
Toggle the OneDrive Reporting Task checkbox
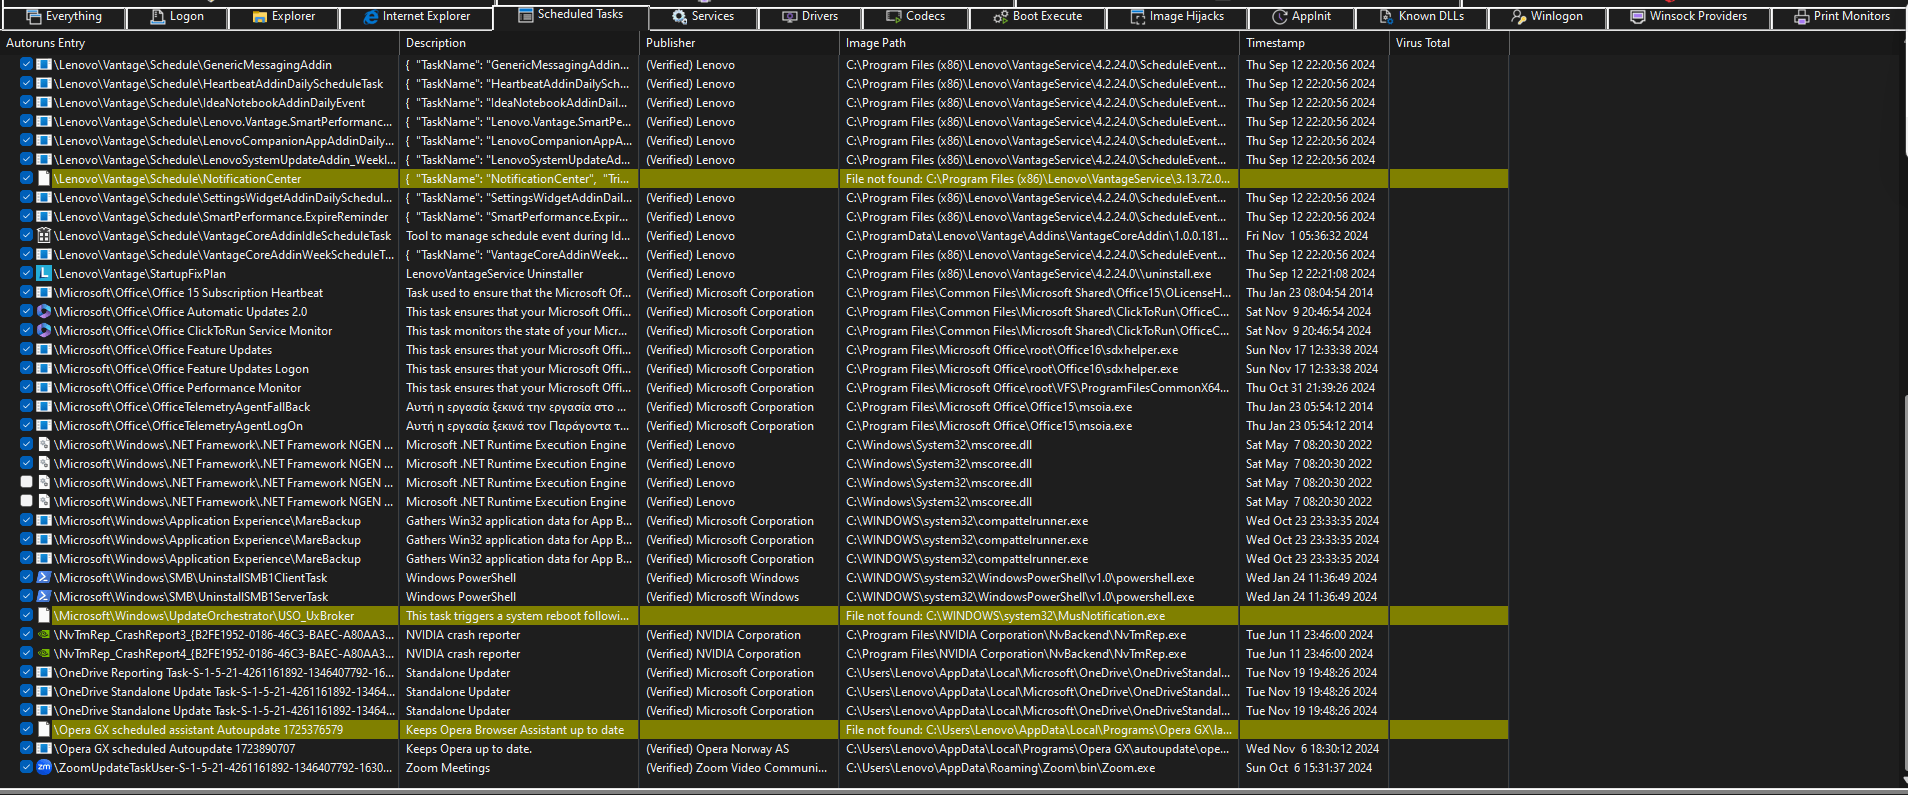[x=27, y=673]
